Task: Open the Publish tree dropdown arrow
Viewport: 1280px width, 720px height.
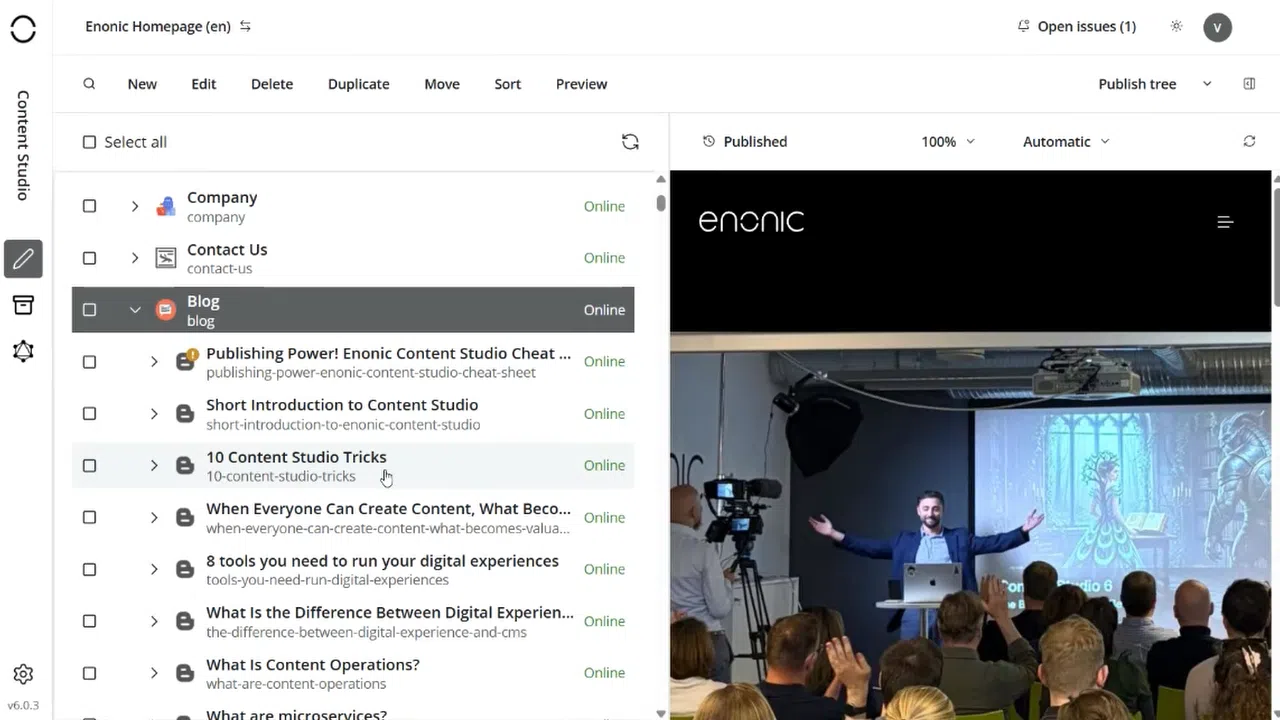Action: pyautogui.click(x=1207, y=84)
